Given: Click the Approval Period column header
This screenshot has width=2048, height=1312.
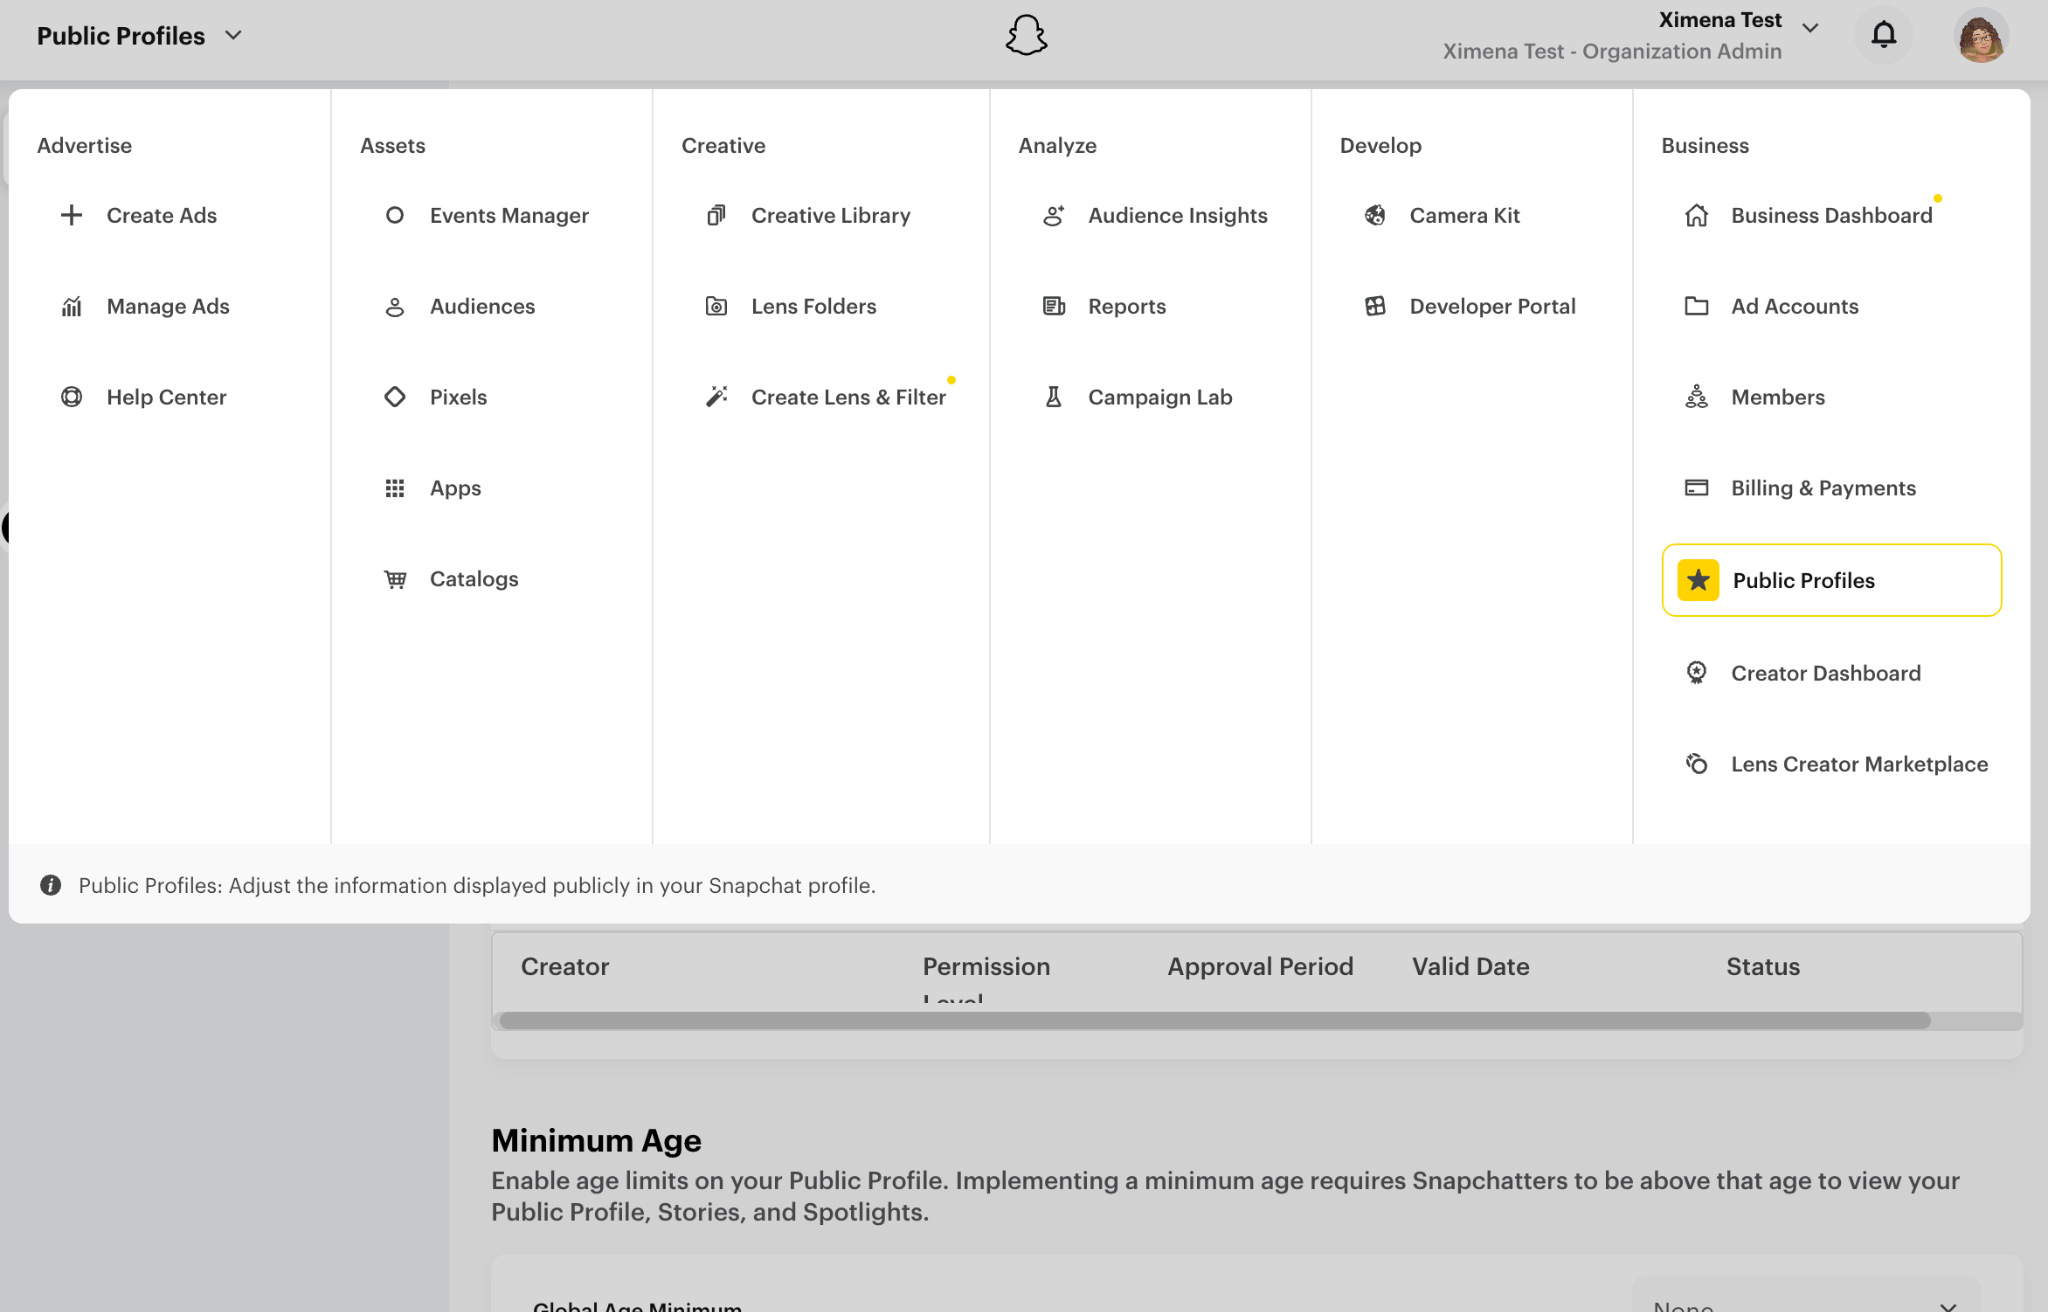Looking at the screenshot, I should click(x=1260, y=966).
